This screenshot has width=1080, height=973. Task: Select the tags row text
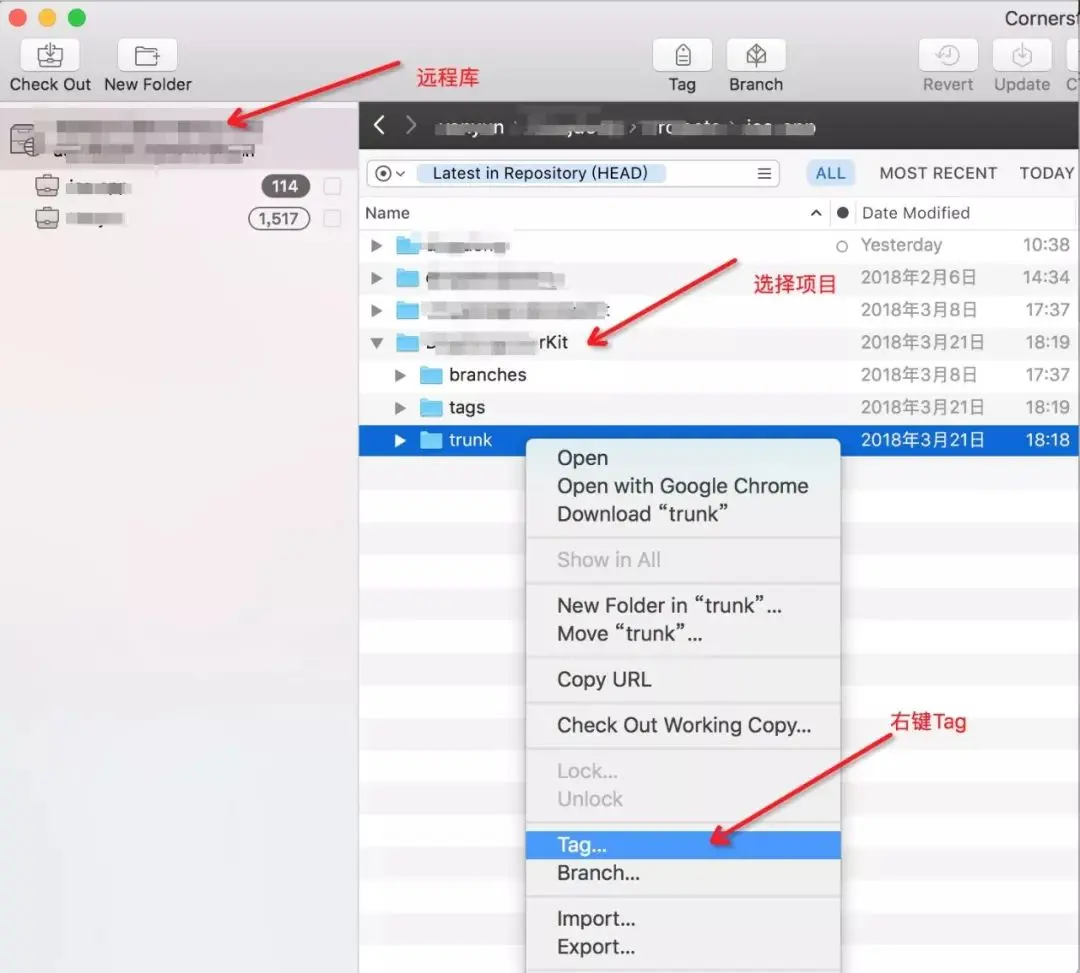(467, 408)
